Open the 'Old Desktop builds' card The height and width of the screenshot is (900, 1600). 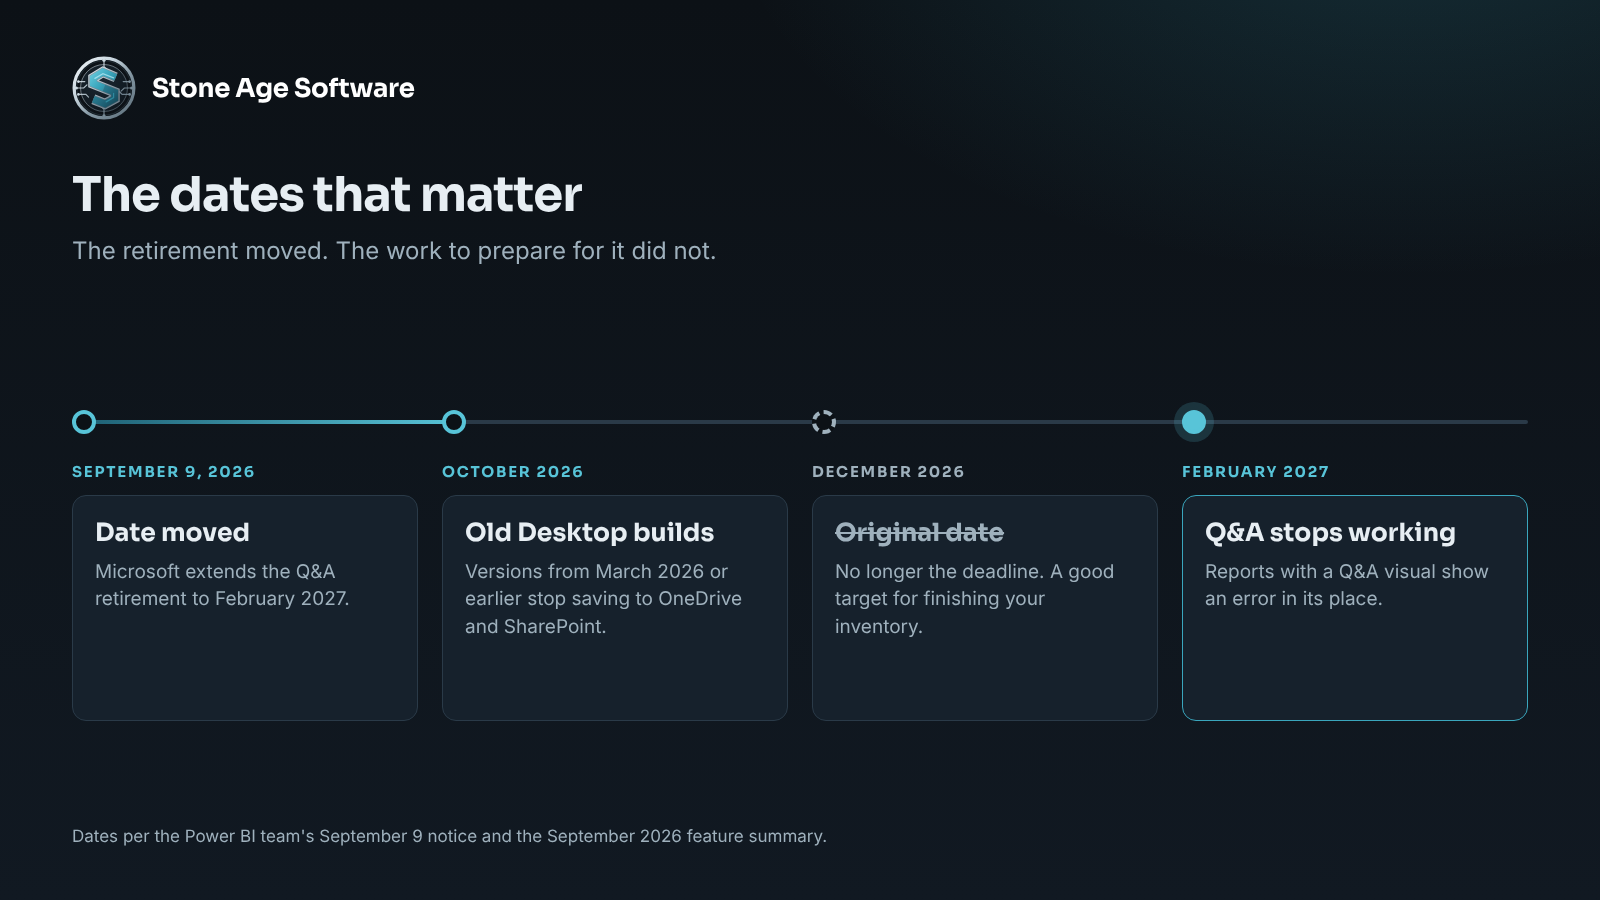click(x=615, y=608)
